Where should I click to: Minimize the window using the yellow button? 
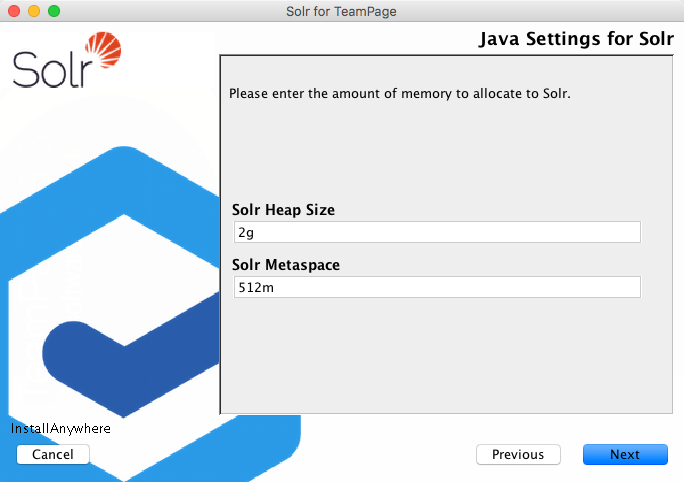pos(33,10)
